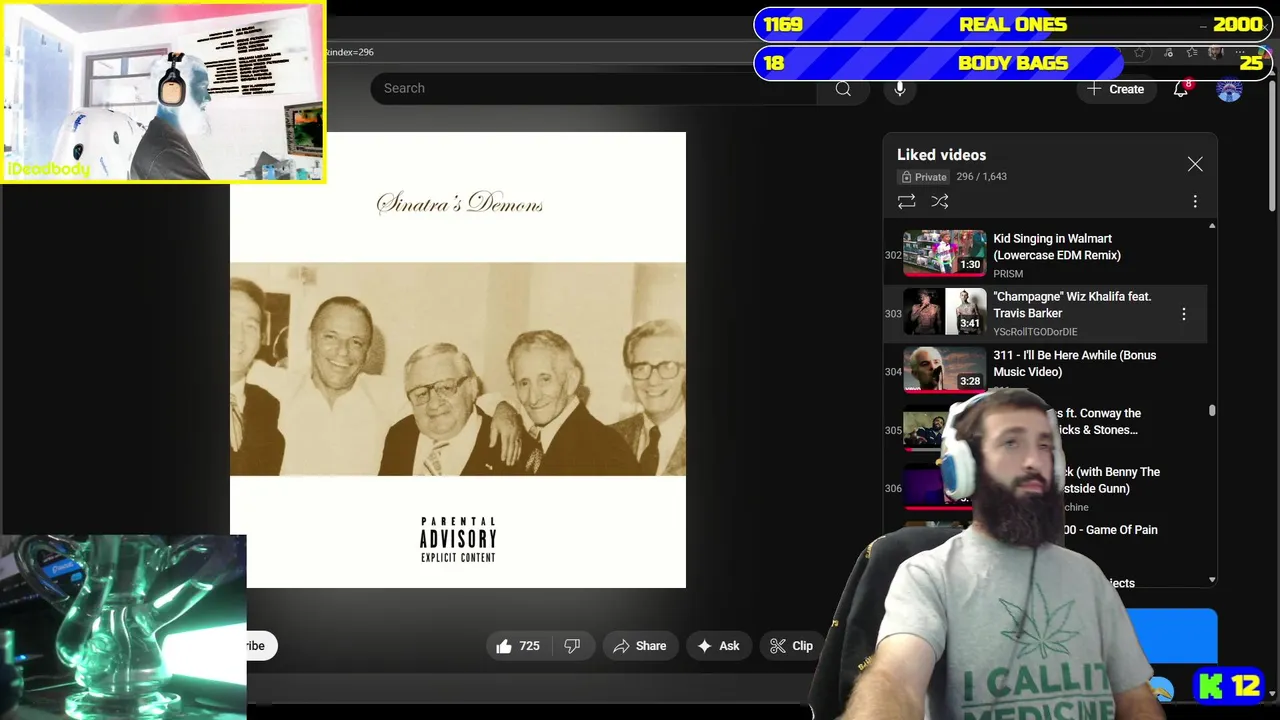1280x720 pixels.
Task: Click the Liked videos playlist title
Action: click(941, 155)
